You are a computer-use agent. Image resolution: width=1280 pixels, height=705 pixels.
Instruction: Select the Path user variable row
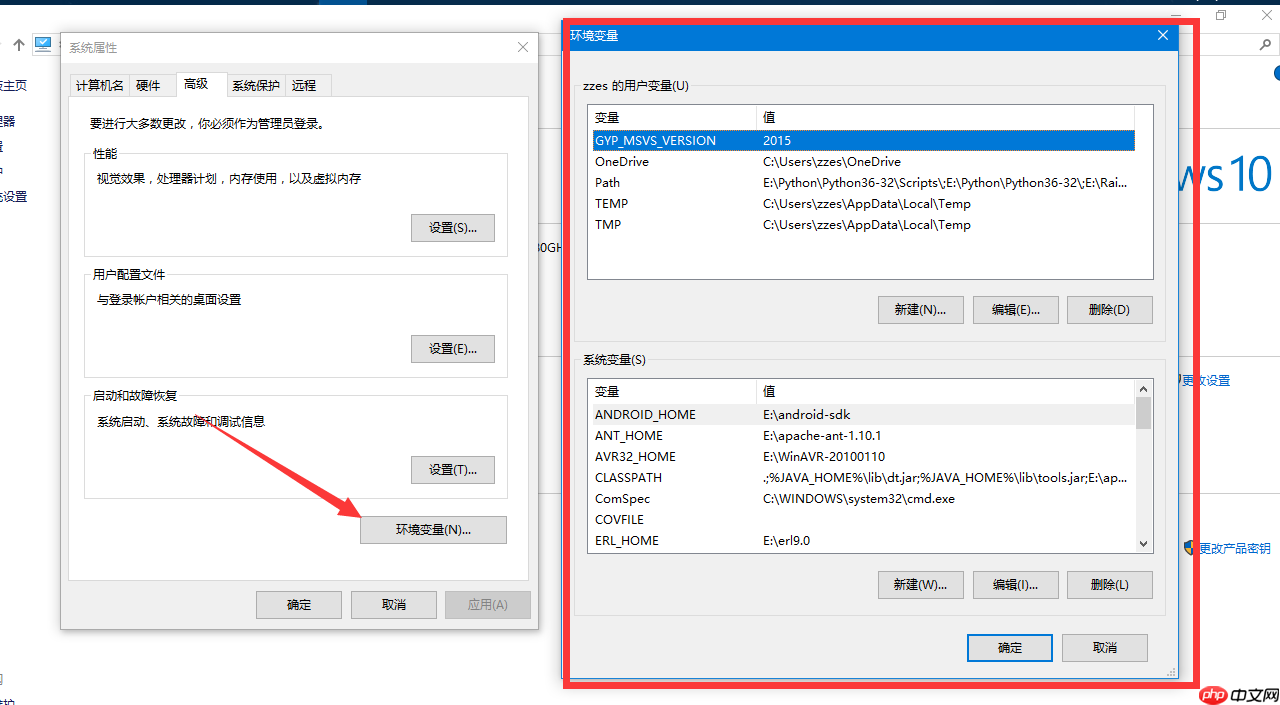point(700,182)
